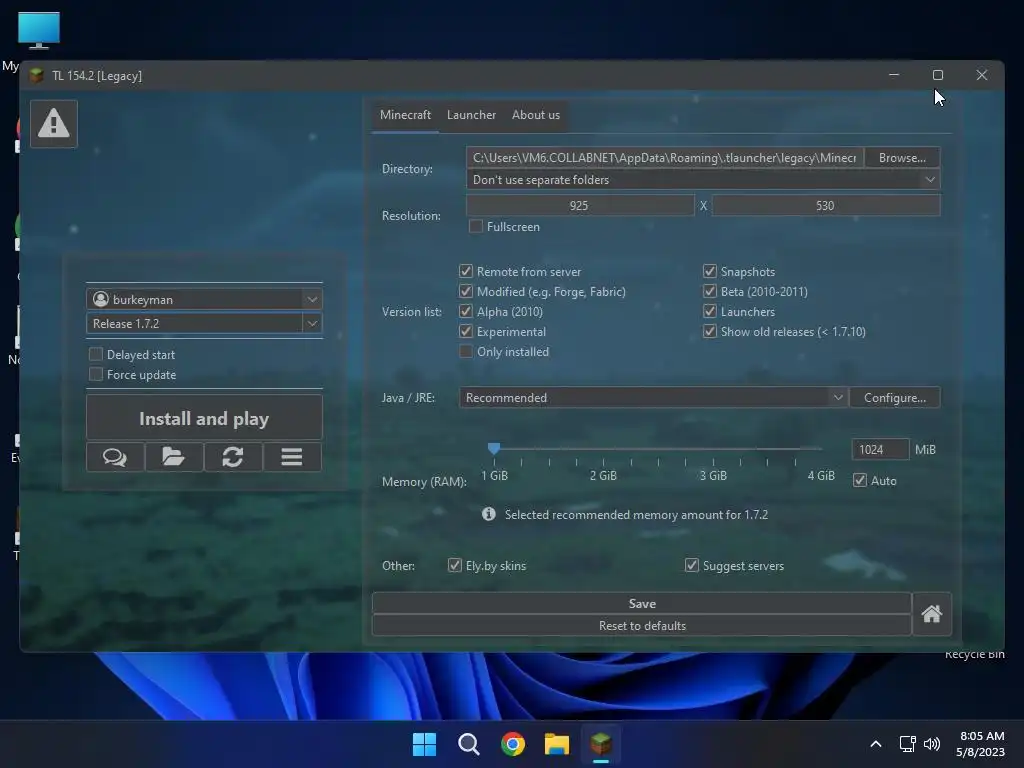
Task: Uncheck Suggest servers checkbox
Action: (692, 566)
